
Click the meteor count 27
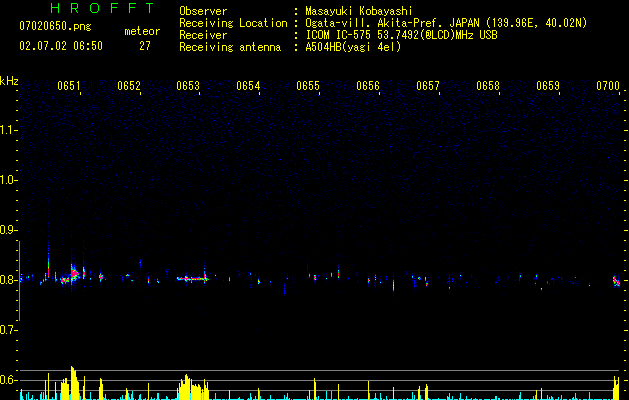click(145, 46)
